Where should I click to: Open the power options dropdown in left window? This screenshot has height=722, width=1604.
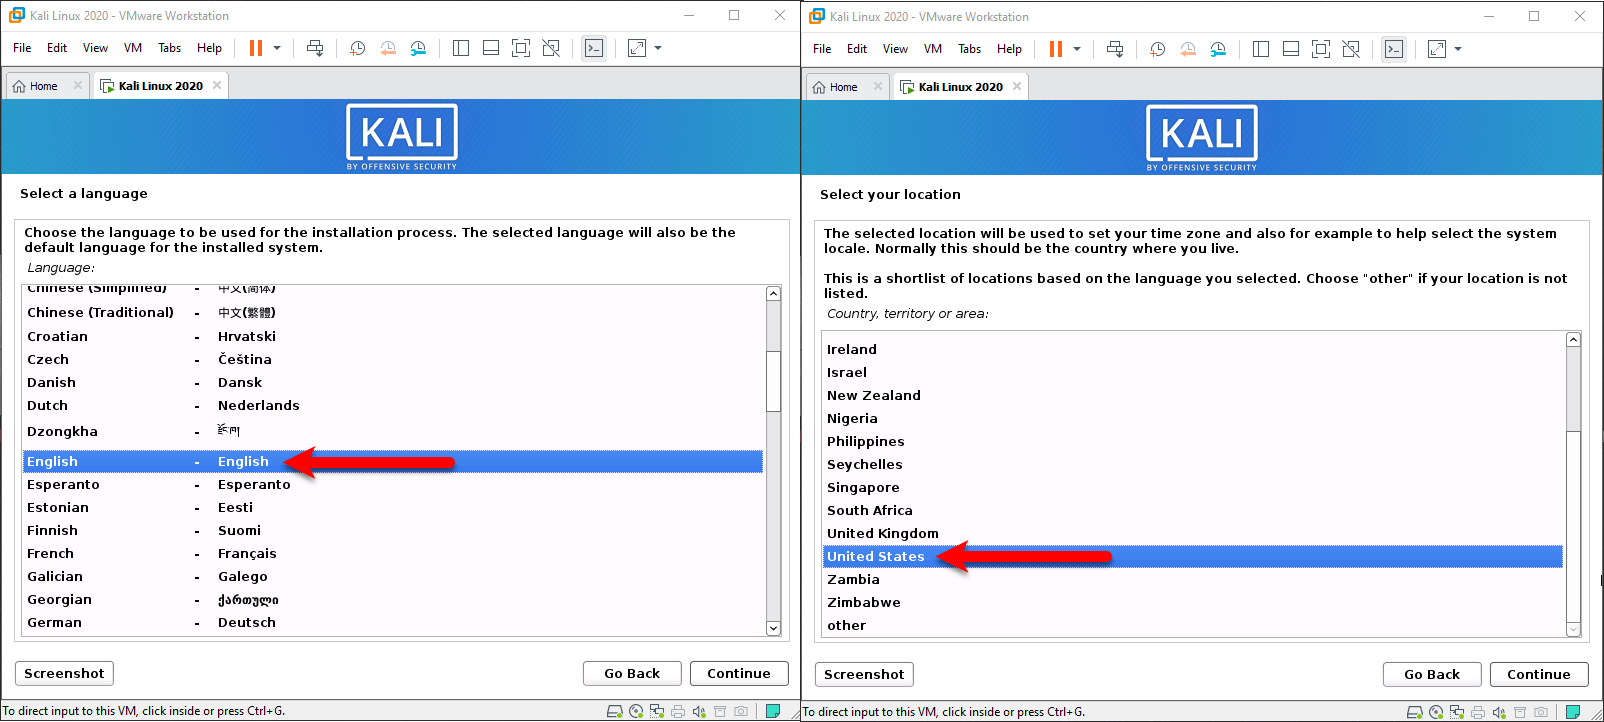(277, 48)
